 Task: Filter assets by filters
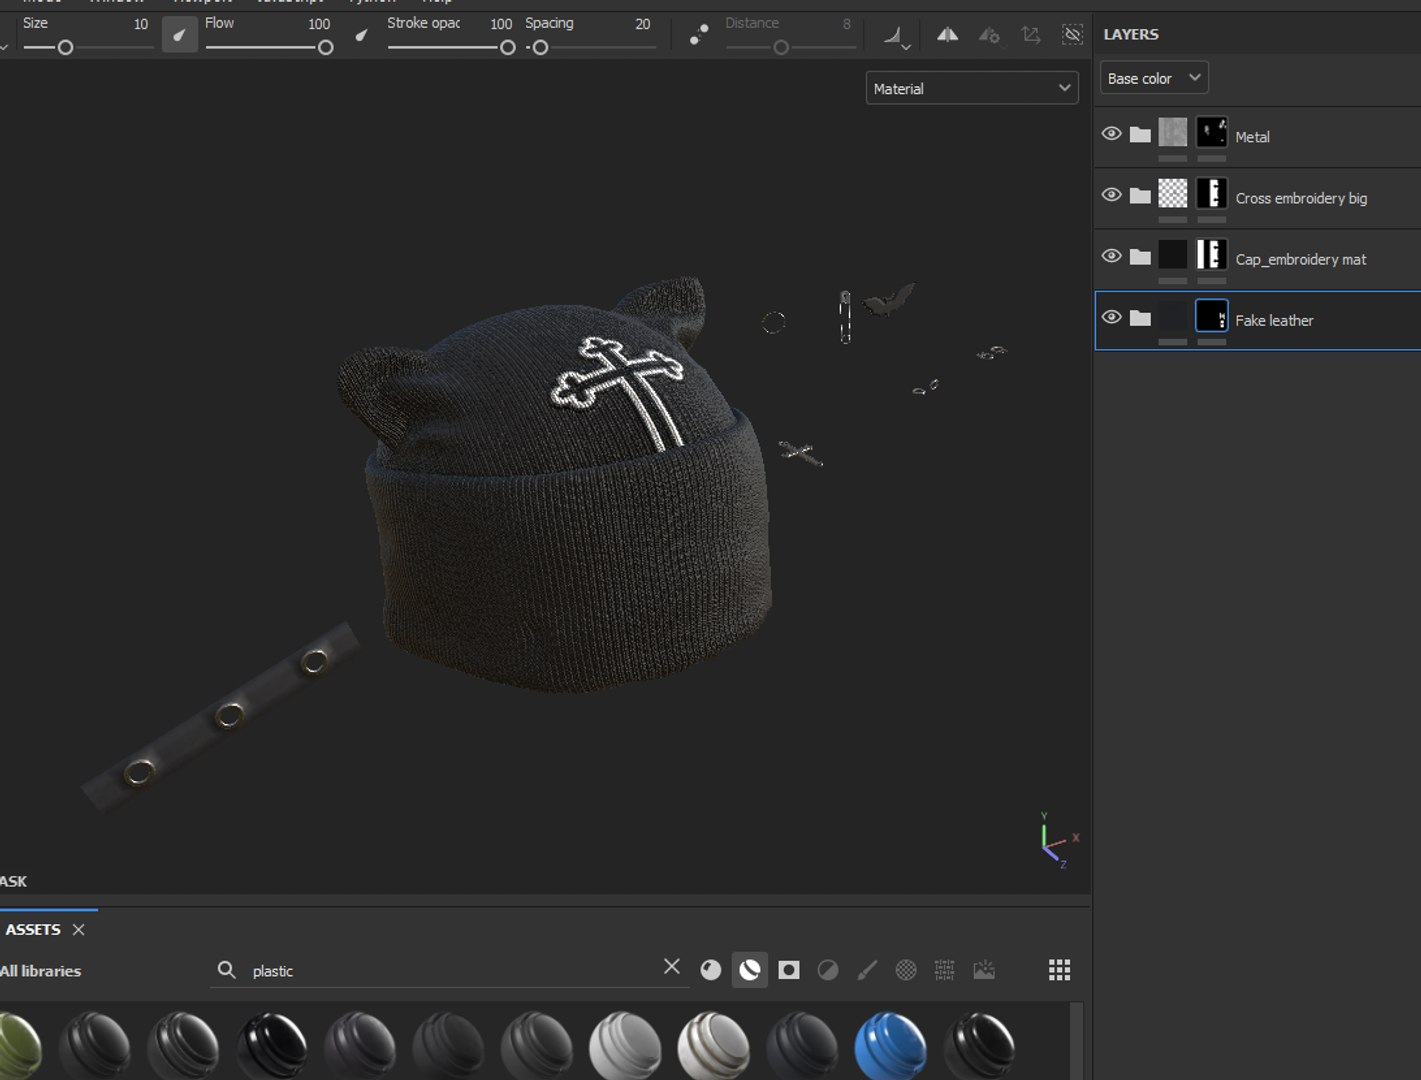pyautogui.click(x=828, y=970)
